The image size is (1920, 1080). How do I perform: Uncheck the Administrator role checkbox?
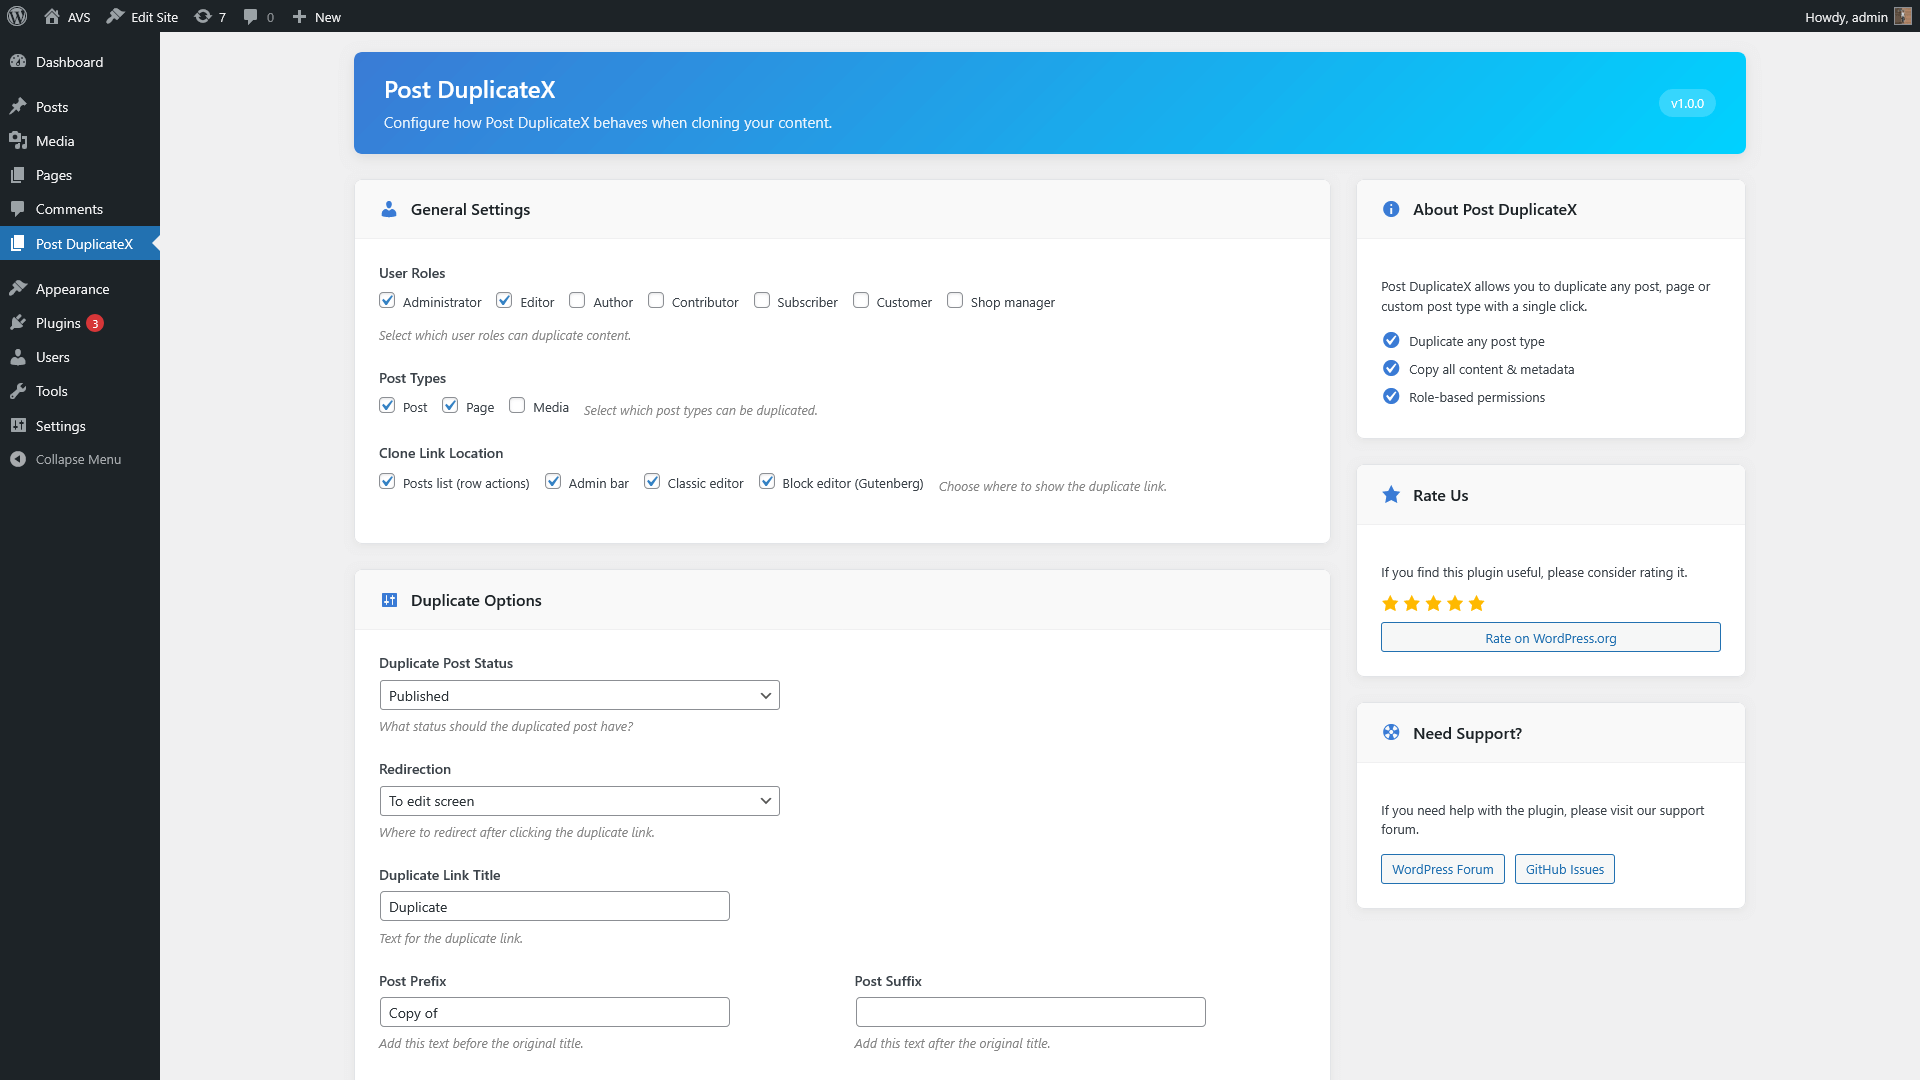[x=387, y=300]
